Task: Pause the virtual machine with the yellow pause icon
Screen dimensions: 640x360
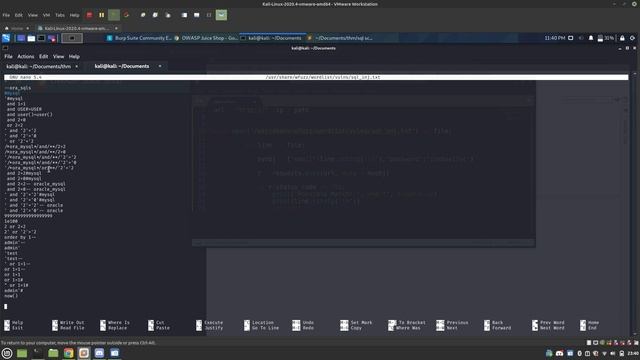Action: (x=102, y=15)
